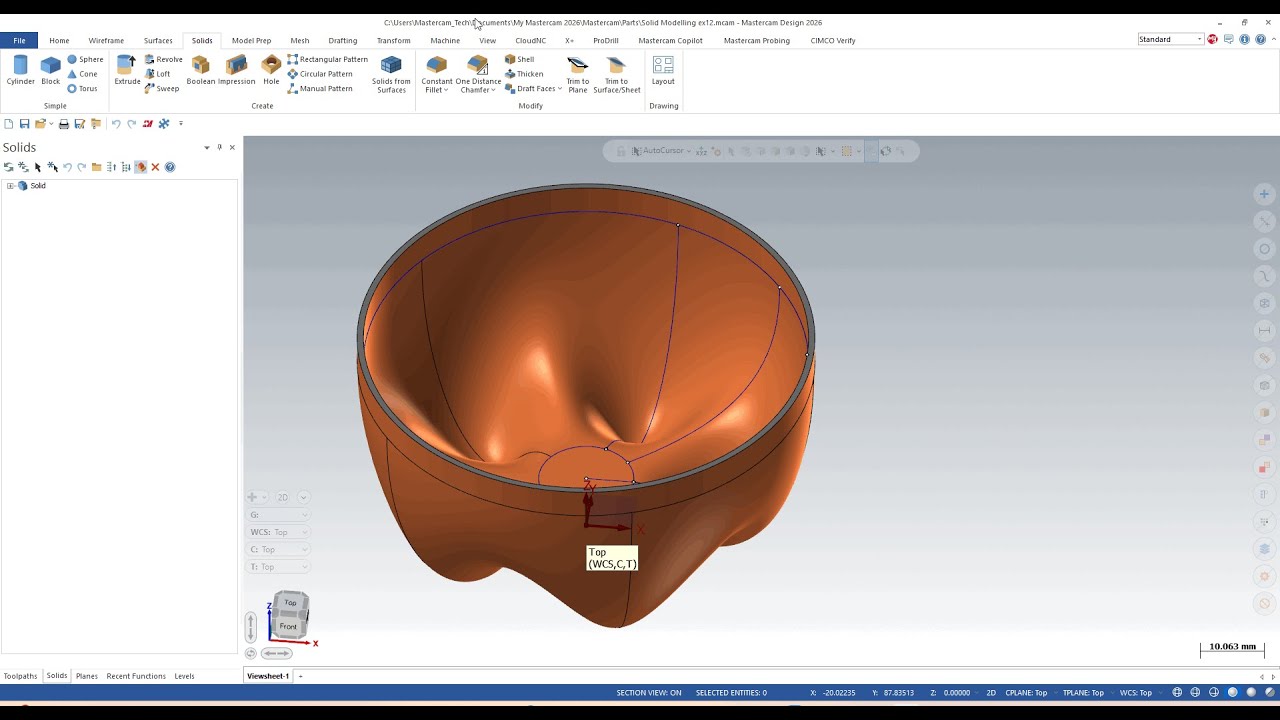
Task: Open Trim to Surface/Sheet tool
Action: [x=617, y=74]
